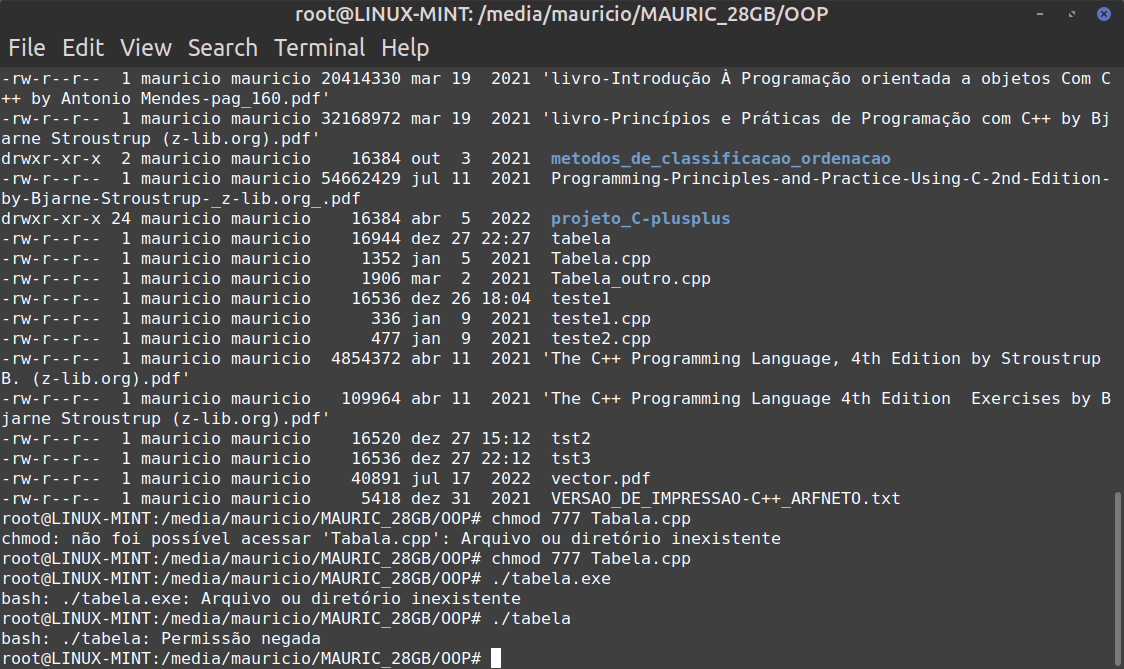Click the terminal cursor at the last prompt

[x=496, y=659]
